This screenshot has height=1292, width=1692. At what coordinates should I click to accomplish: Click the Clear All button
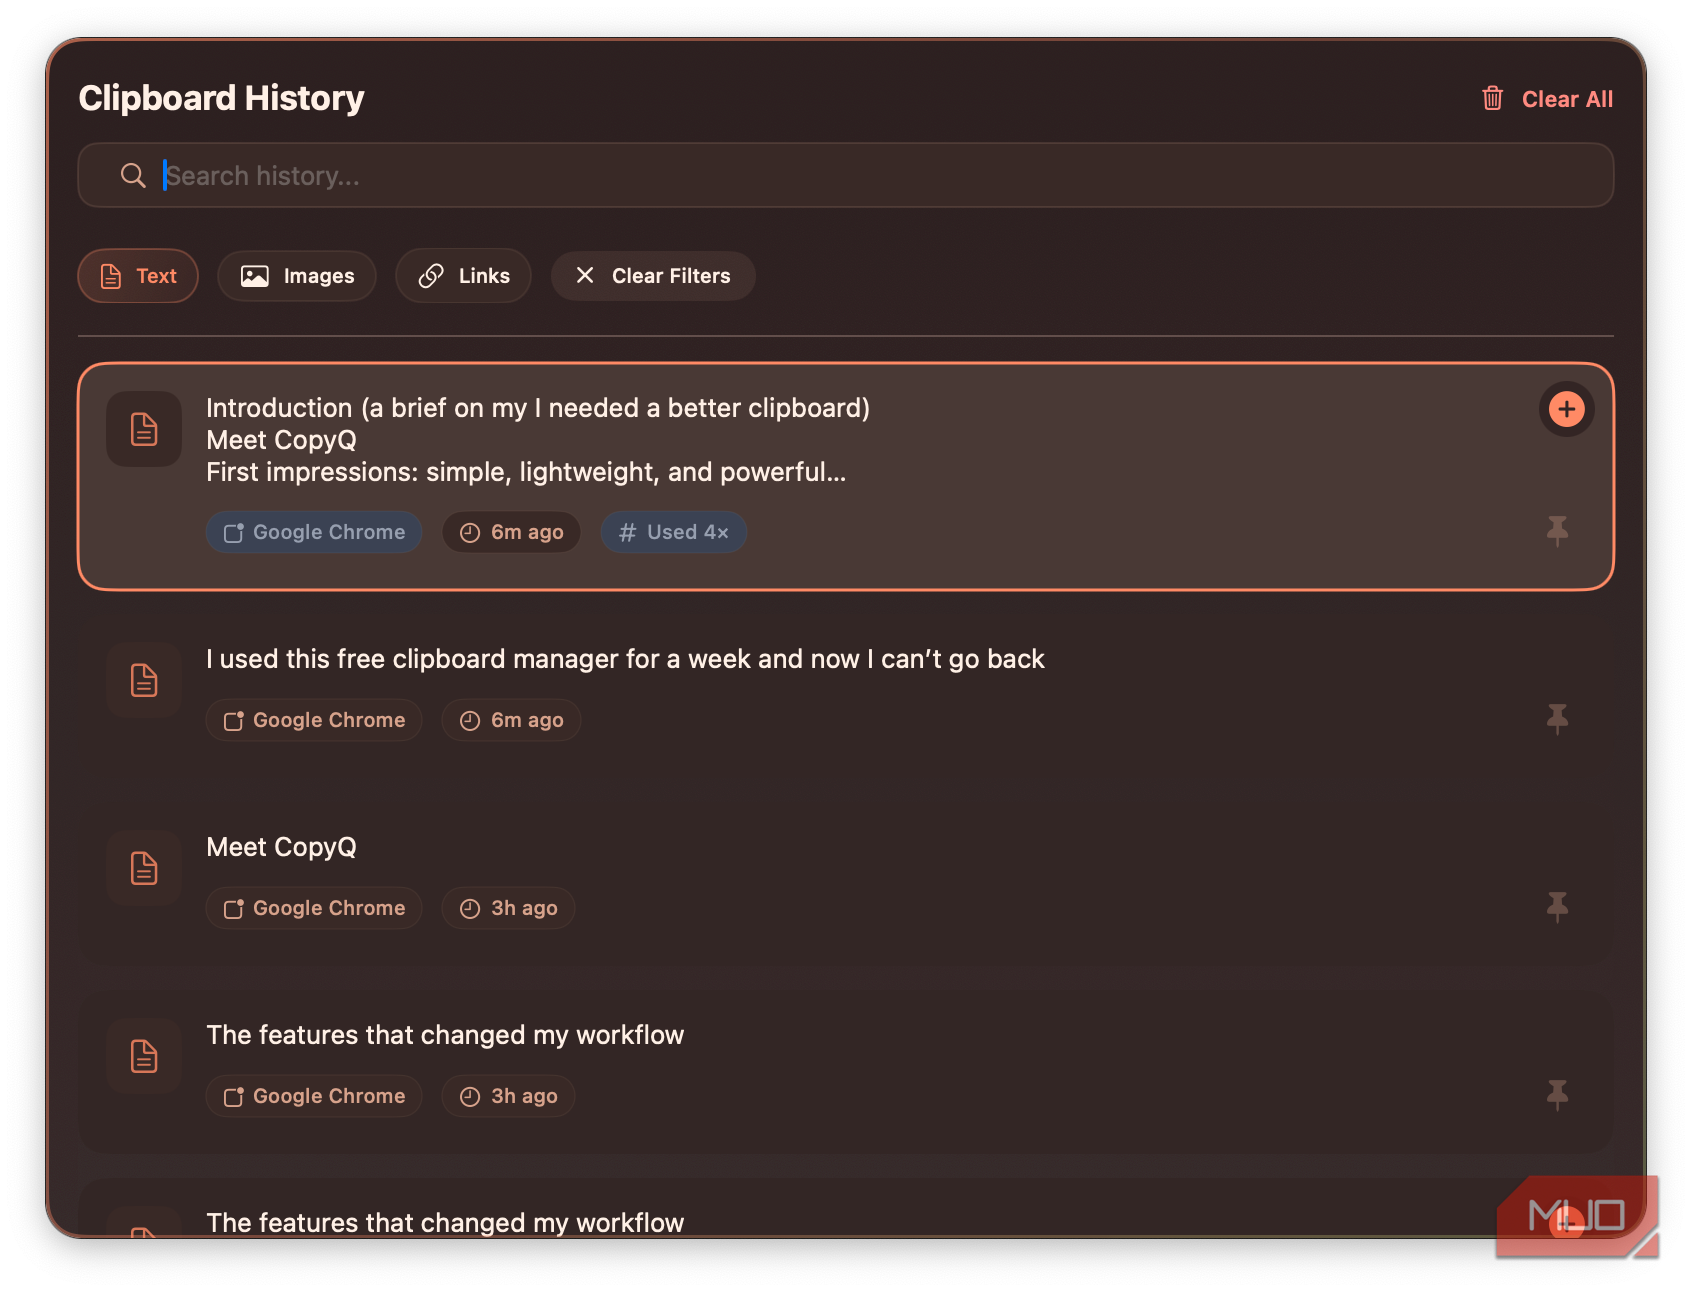pos(1566,99)
